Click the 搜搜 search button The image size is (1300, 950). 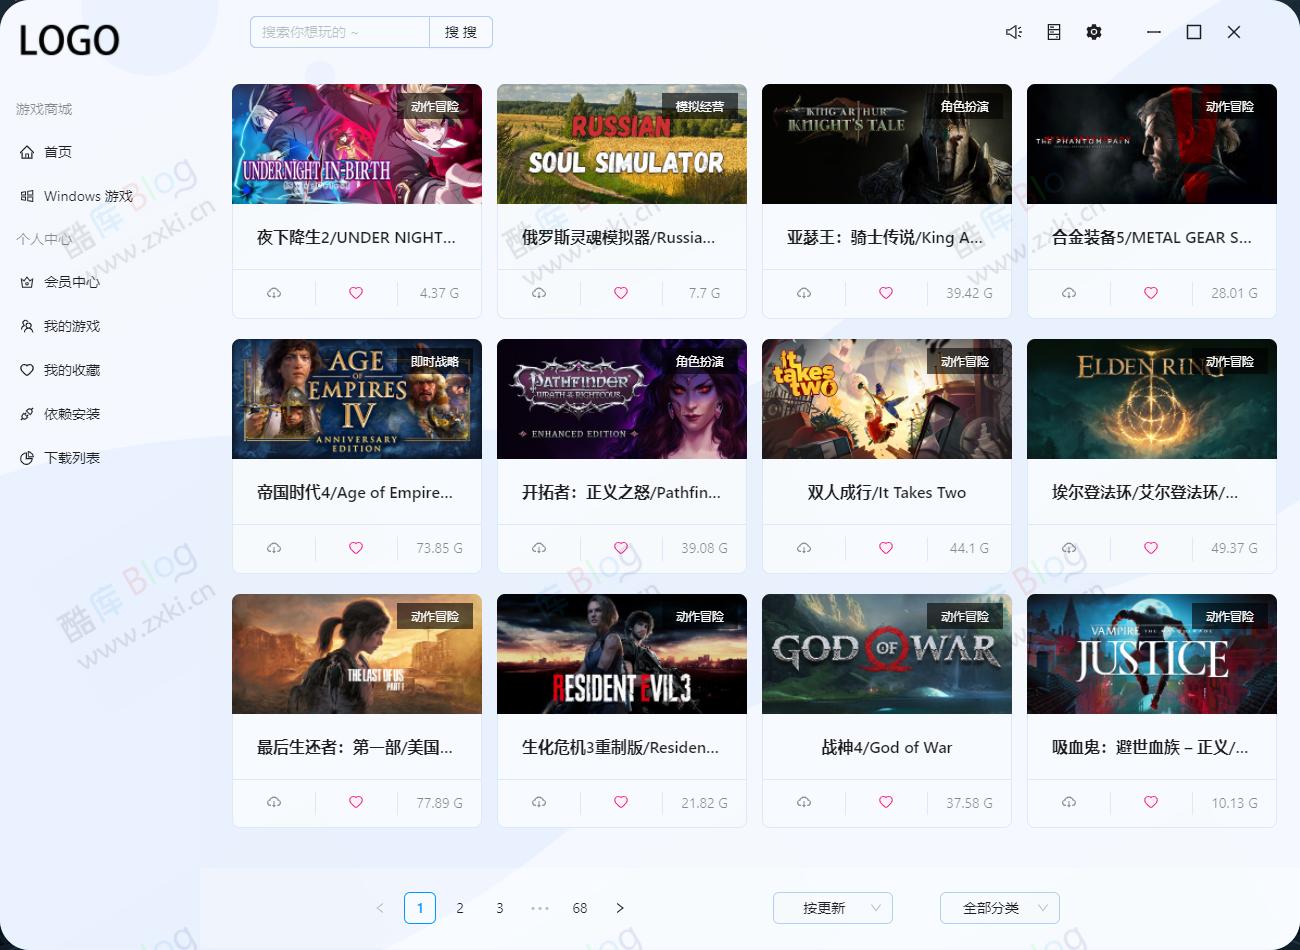coord(460,32)
